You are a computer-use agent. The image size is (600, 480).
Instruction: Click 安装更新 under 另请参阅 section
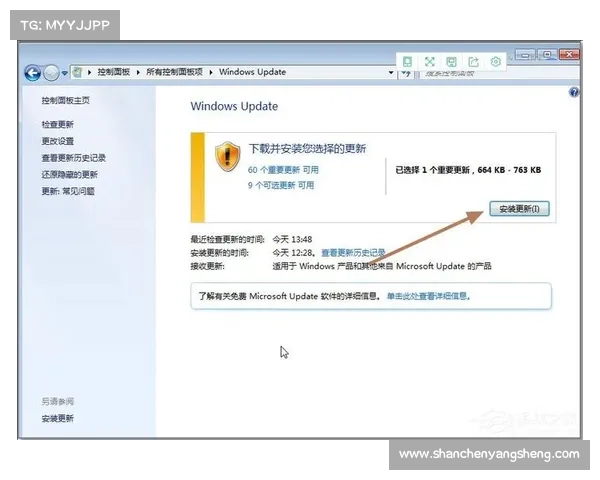click(57, 419)
